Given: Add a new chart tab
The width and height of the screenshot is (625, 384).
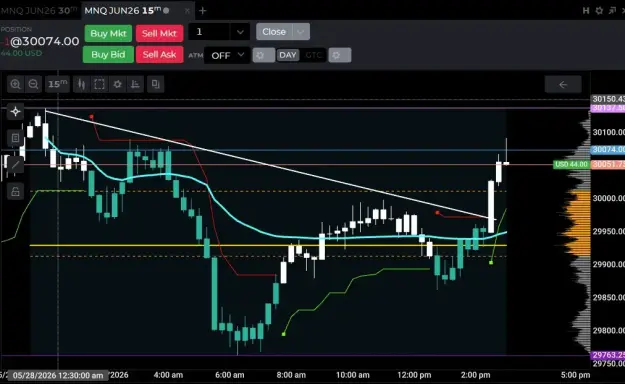Looking at the screenshot, I should (202, 11).
